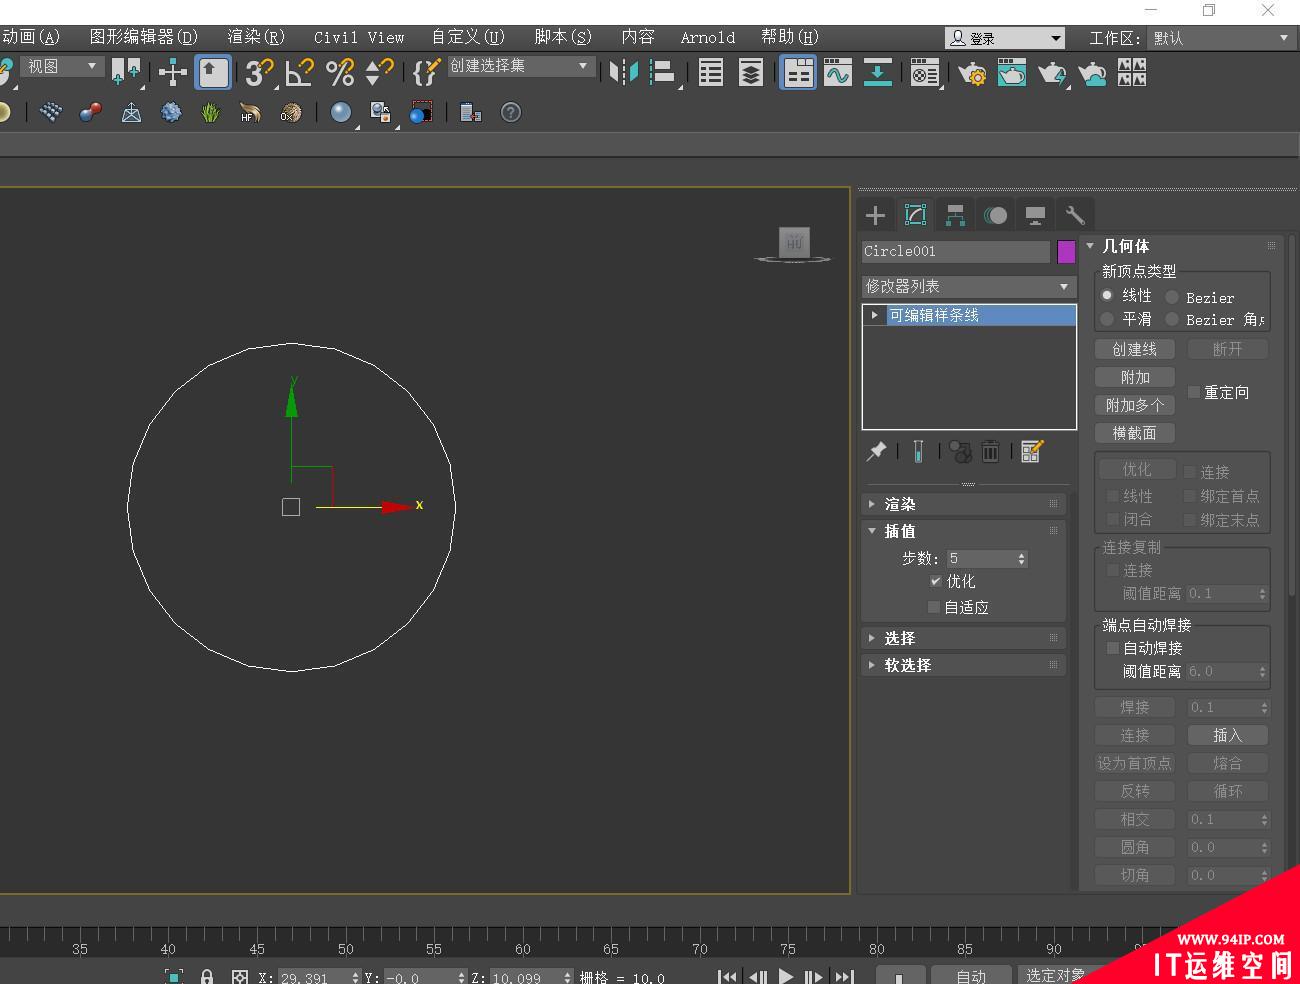
Task: Toggle the 重定向 checkbox
Action: pyautogui.click(x=1193, y=392)
